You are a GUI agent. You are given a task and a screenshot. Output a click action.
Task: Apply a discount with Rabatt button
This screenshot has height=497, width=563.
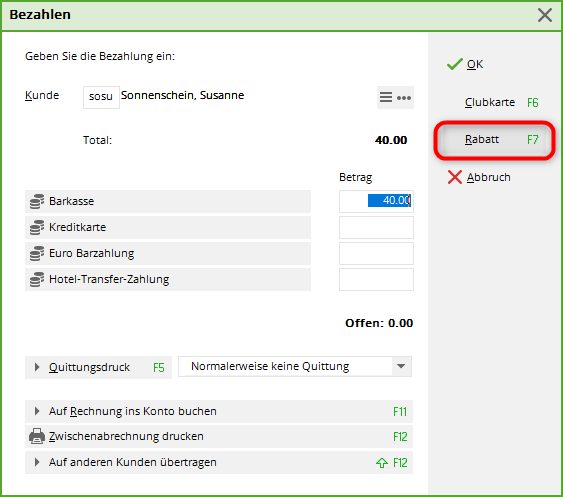pyautogui.click(x=494, y=140)
